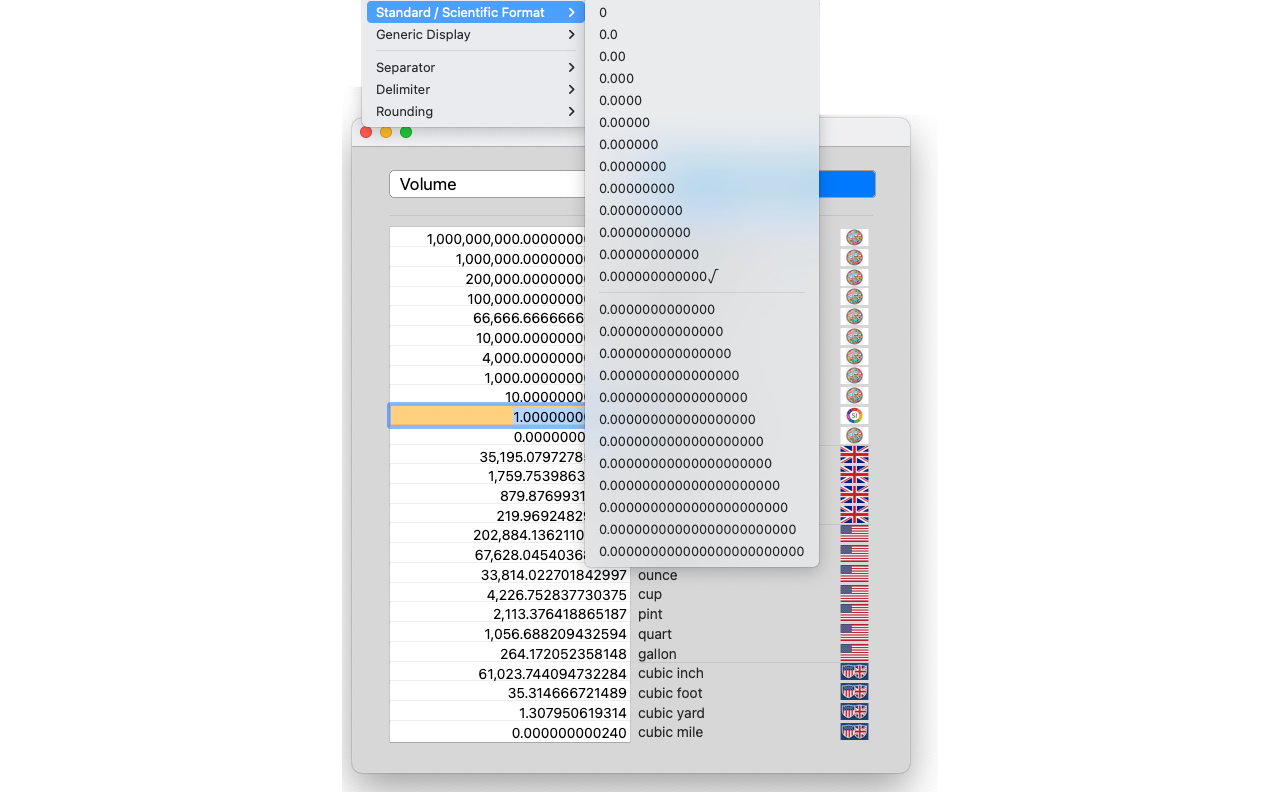Click the US flag next to gallon
Image resolution: width=1280 pixels, height=800 pixels.
coord(854,653)
